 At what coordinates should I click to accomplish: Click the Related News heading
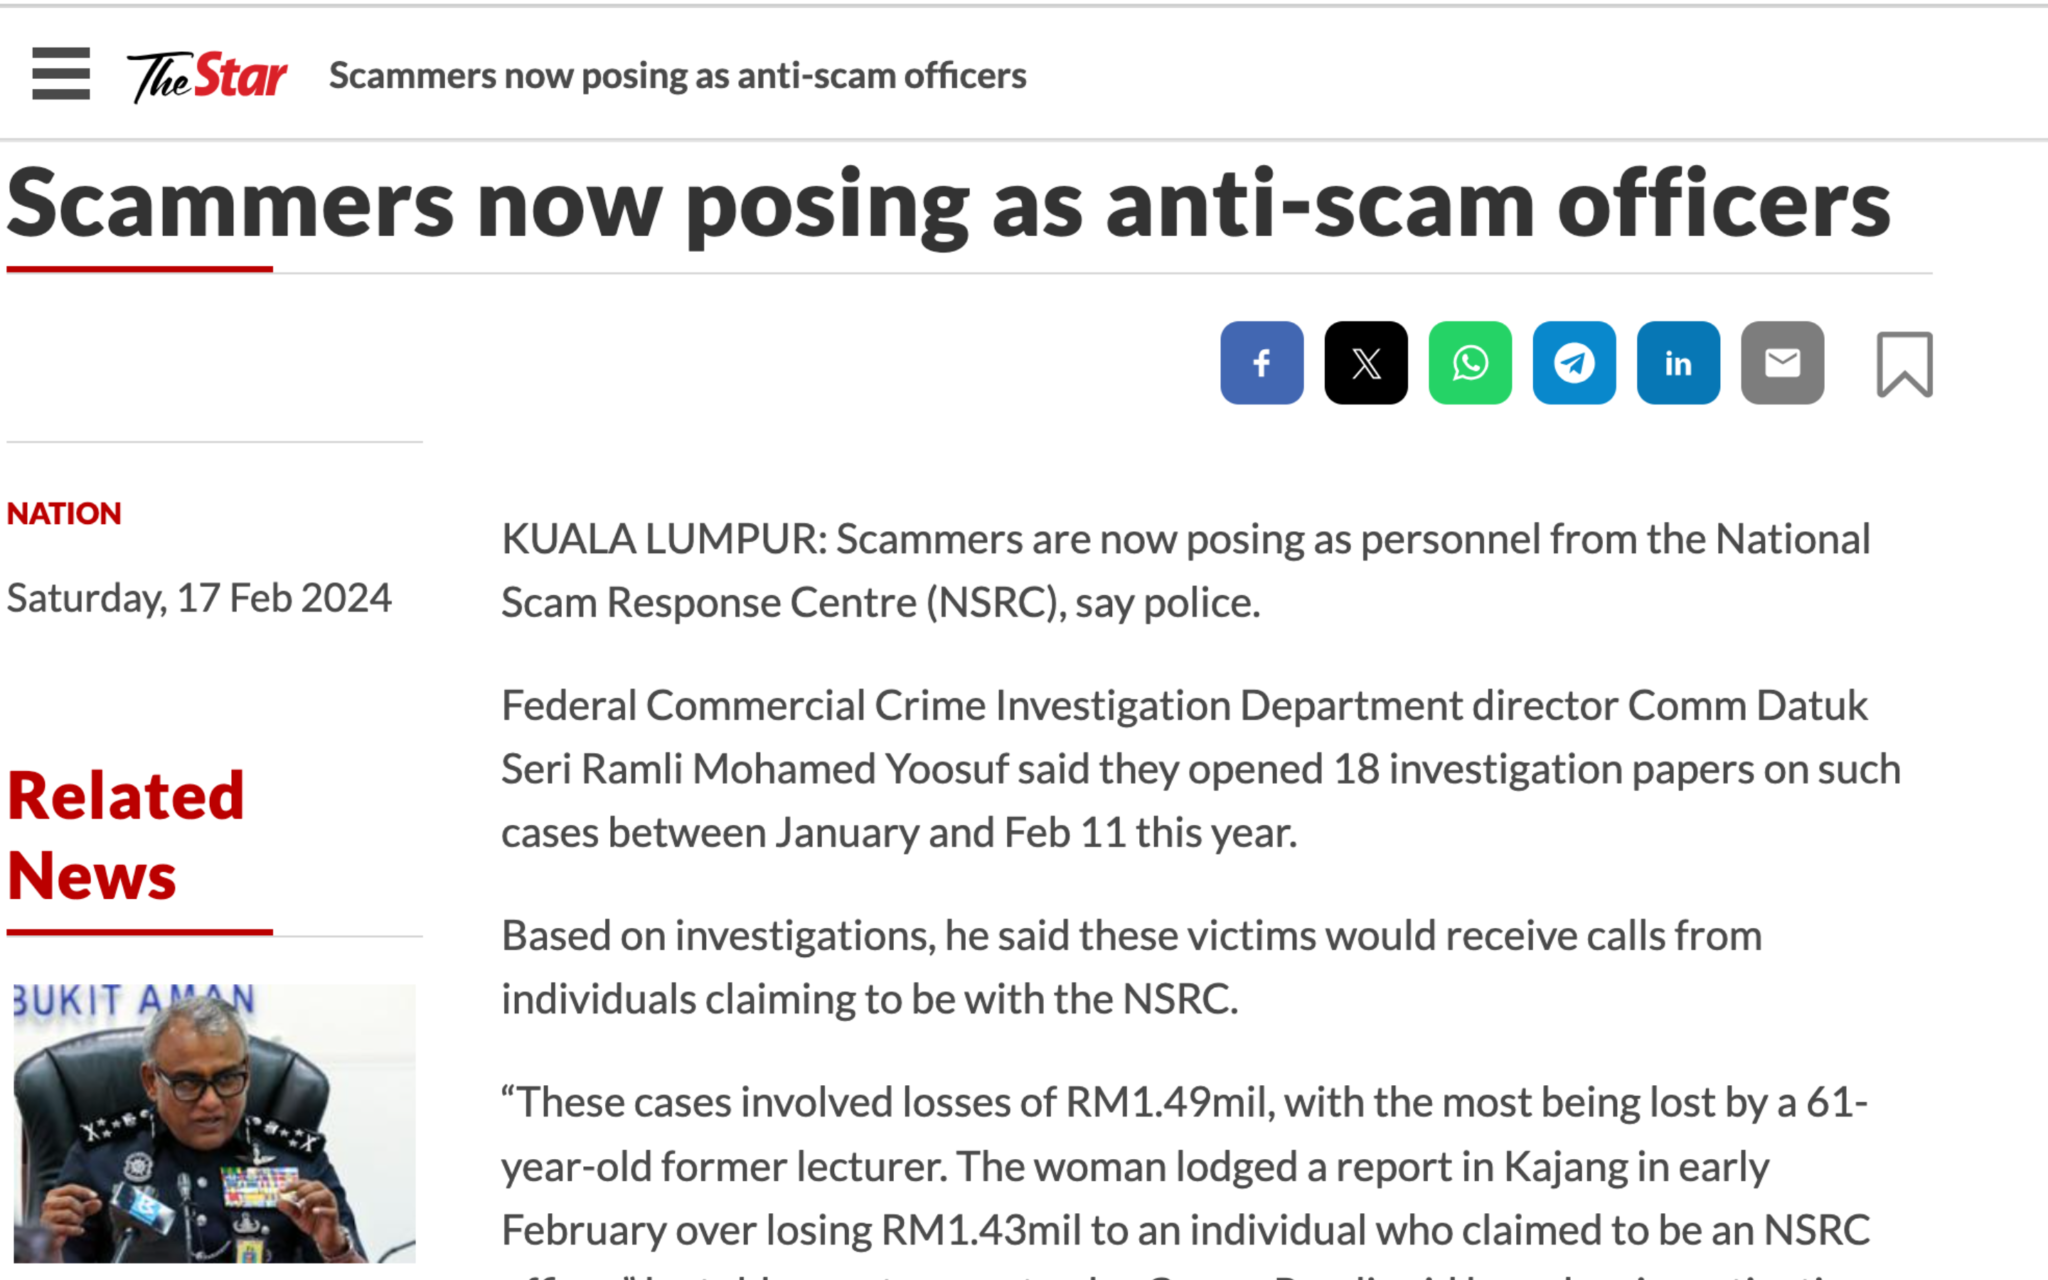[126, 835]
